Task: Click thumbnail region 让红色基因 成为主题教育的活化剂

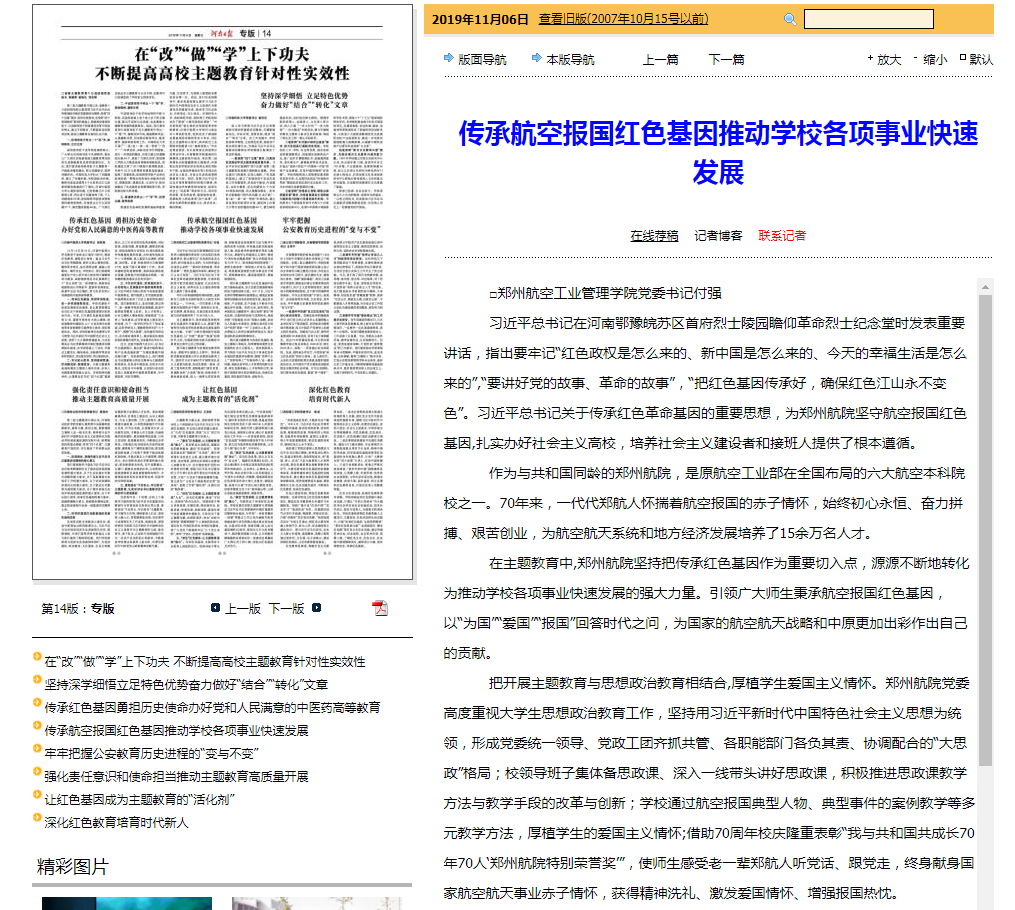Action: pos(220,394)
